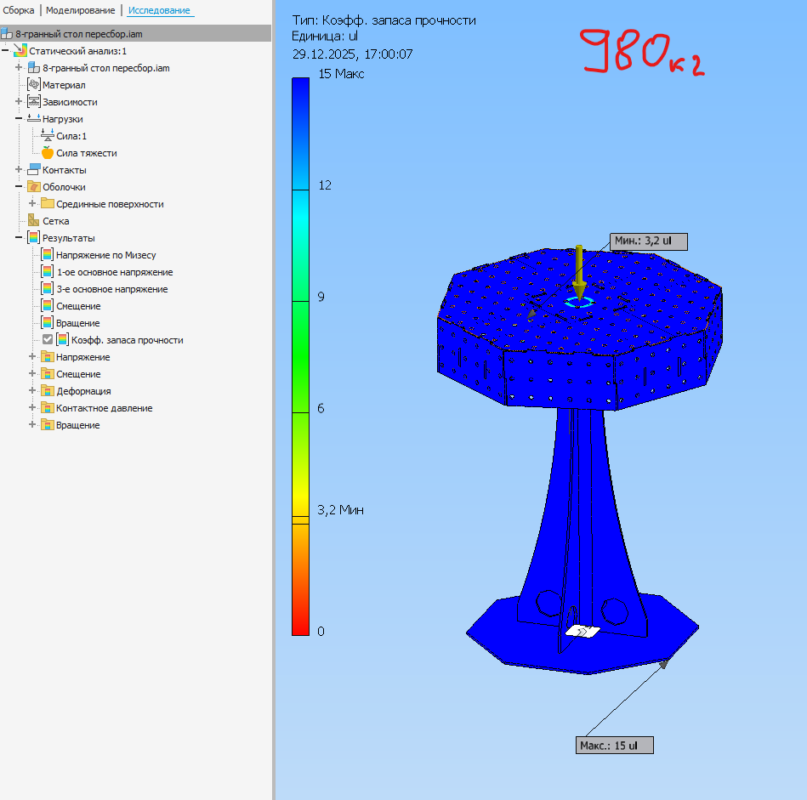Open the Сила тяжести gravity icon
Viewport: 807px width, 800px height.
[x=48, y=153]
